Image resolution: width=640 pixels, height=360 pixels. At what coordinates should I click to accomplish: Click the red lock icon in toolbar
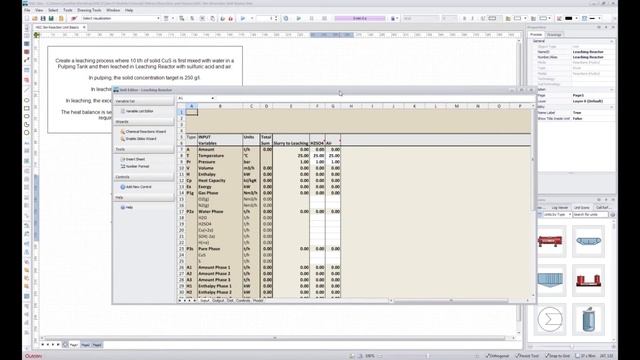pyautogui.click(x=231, y=18)
